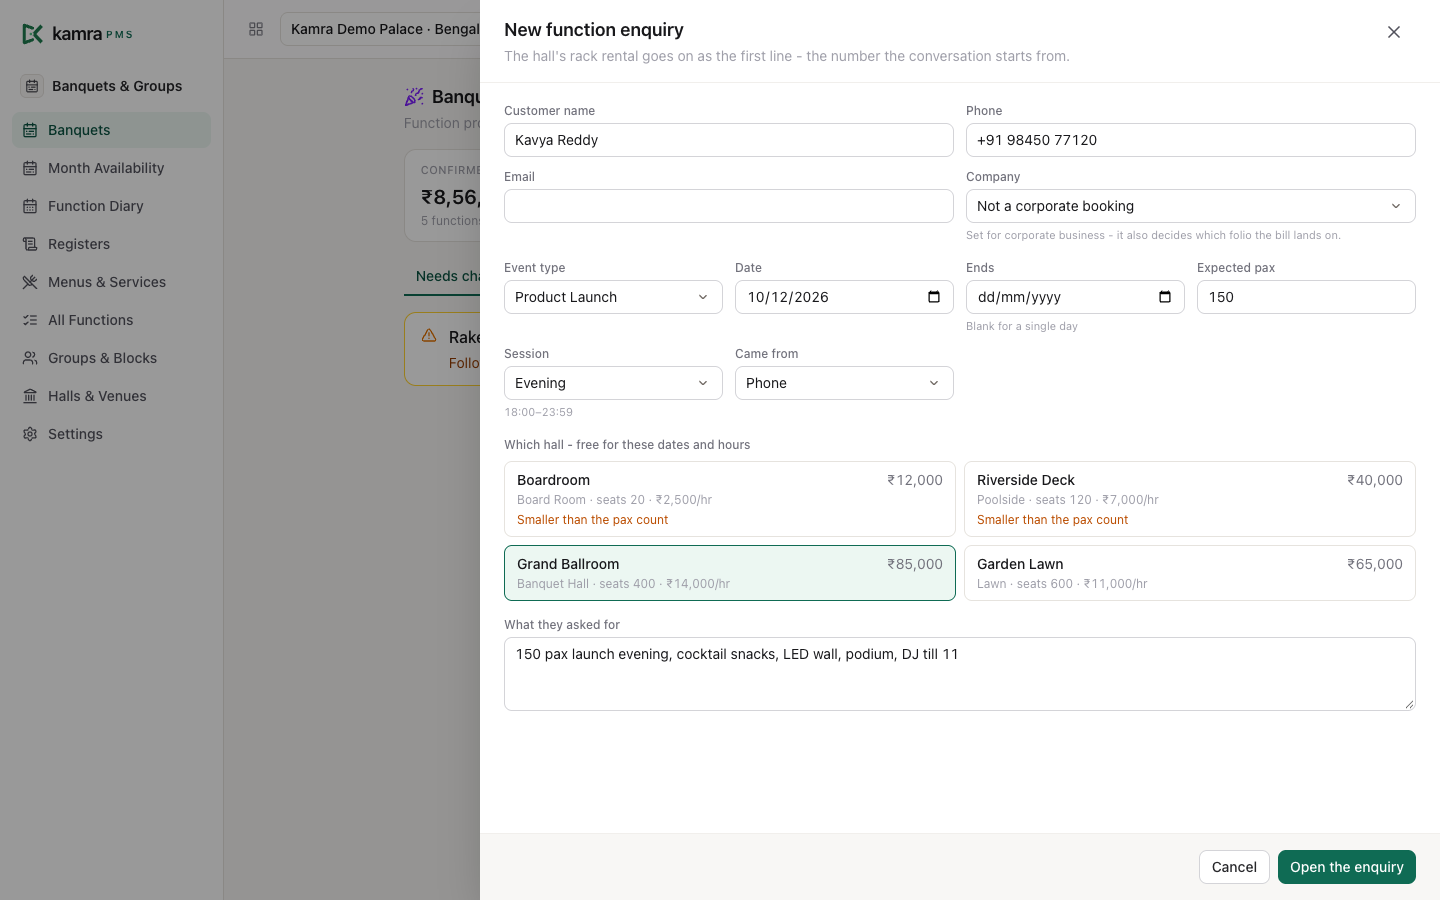Open Groups & Blocks
The width and height of the screenshot is (1440, 900).
(x=111, y=358)
